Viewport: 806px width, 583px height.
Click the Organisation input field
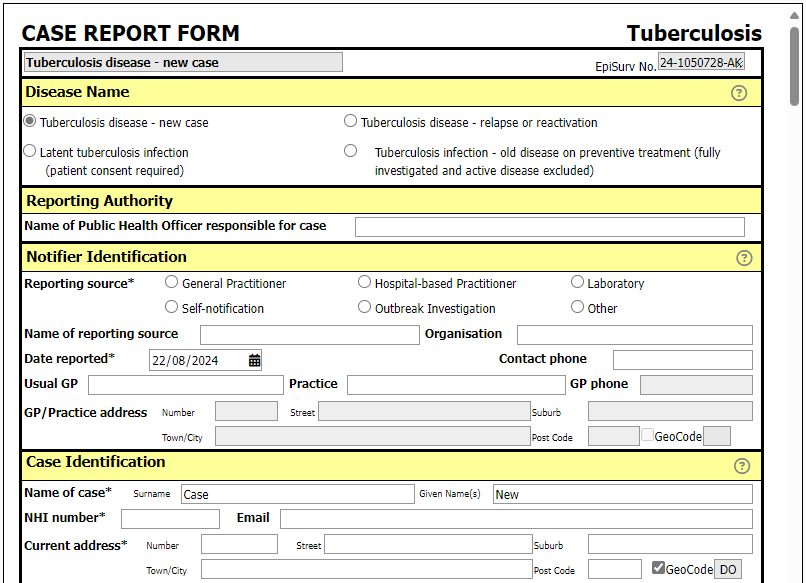click(634, 335)
